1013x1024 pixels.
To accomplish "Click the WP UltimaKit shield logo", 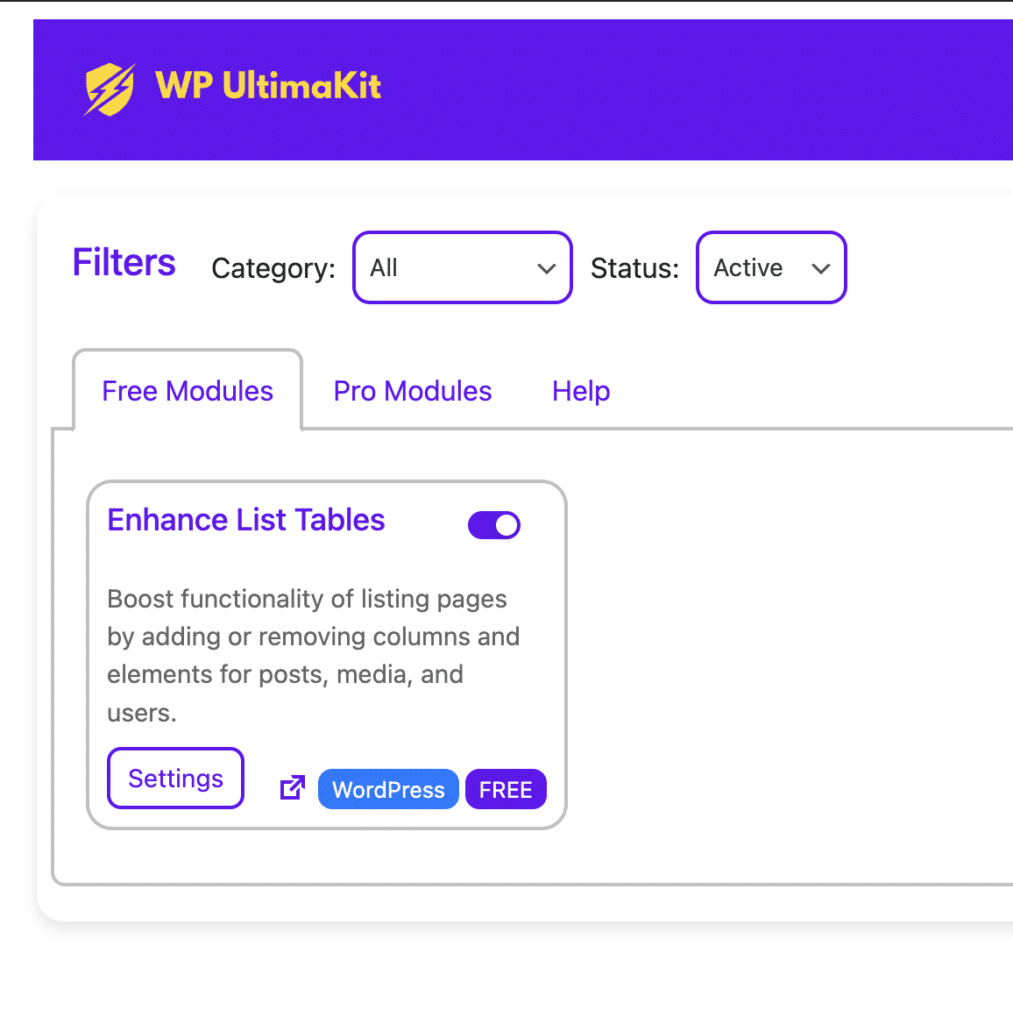I will click(x=110, y=89).
